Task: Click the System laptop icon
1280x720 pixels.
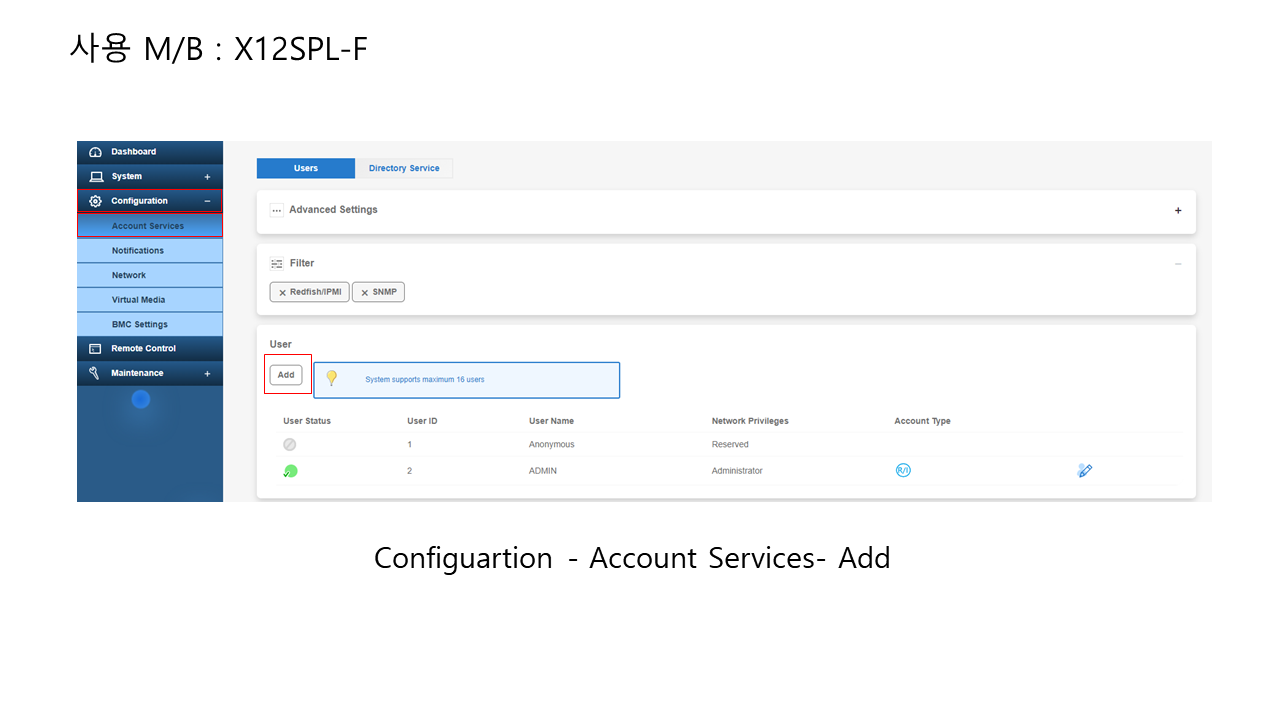Action: (x=96, y=177)
